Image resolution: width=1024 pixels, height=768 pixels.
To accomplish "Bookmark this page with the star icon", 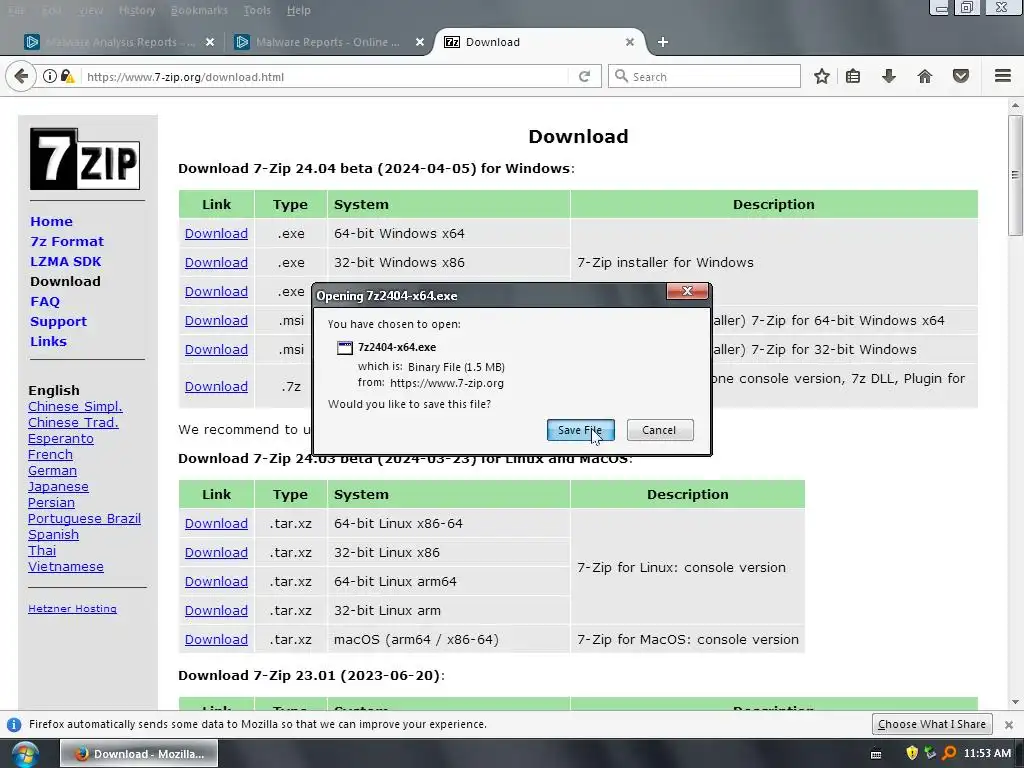I will (822, 76).
